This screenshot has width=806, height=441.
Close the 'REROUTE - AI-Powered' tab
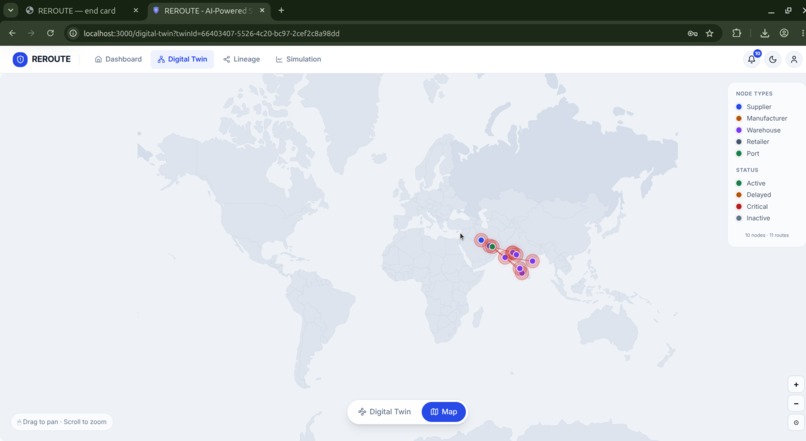coord(262,10)
